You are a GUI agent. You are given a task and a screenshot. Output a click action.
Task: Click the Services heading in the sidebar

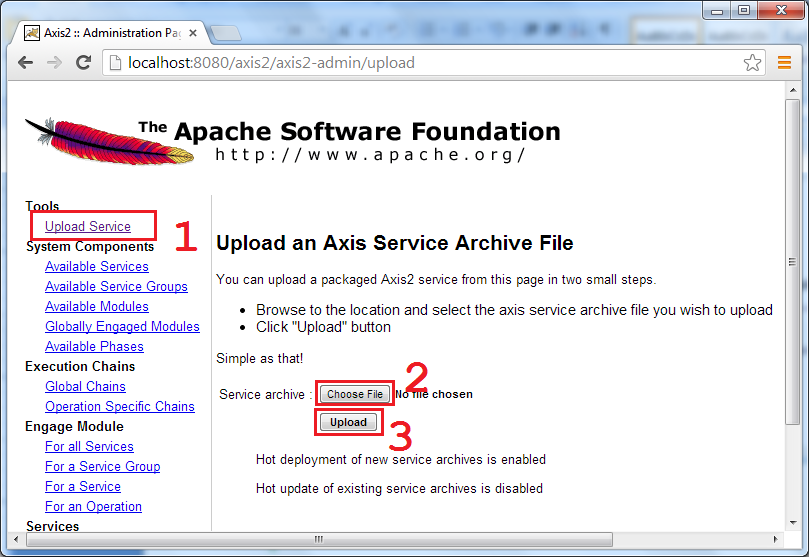pyautogui.click(x=53, y=526)
